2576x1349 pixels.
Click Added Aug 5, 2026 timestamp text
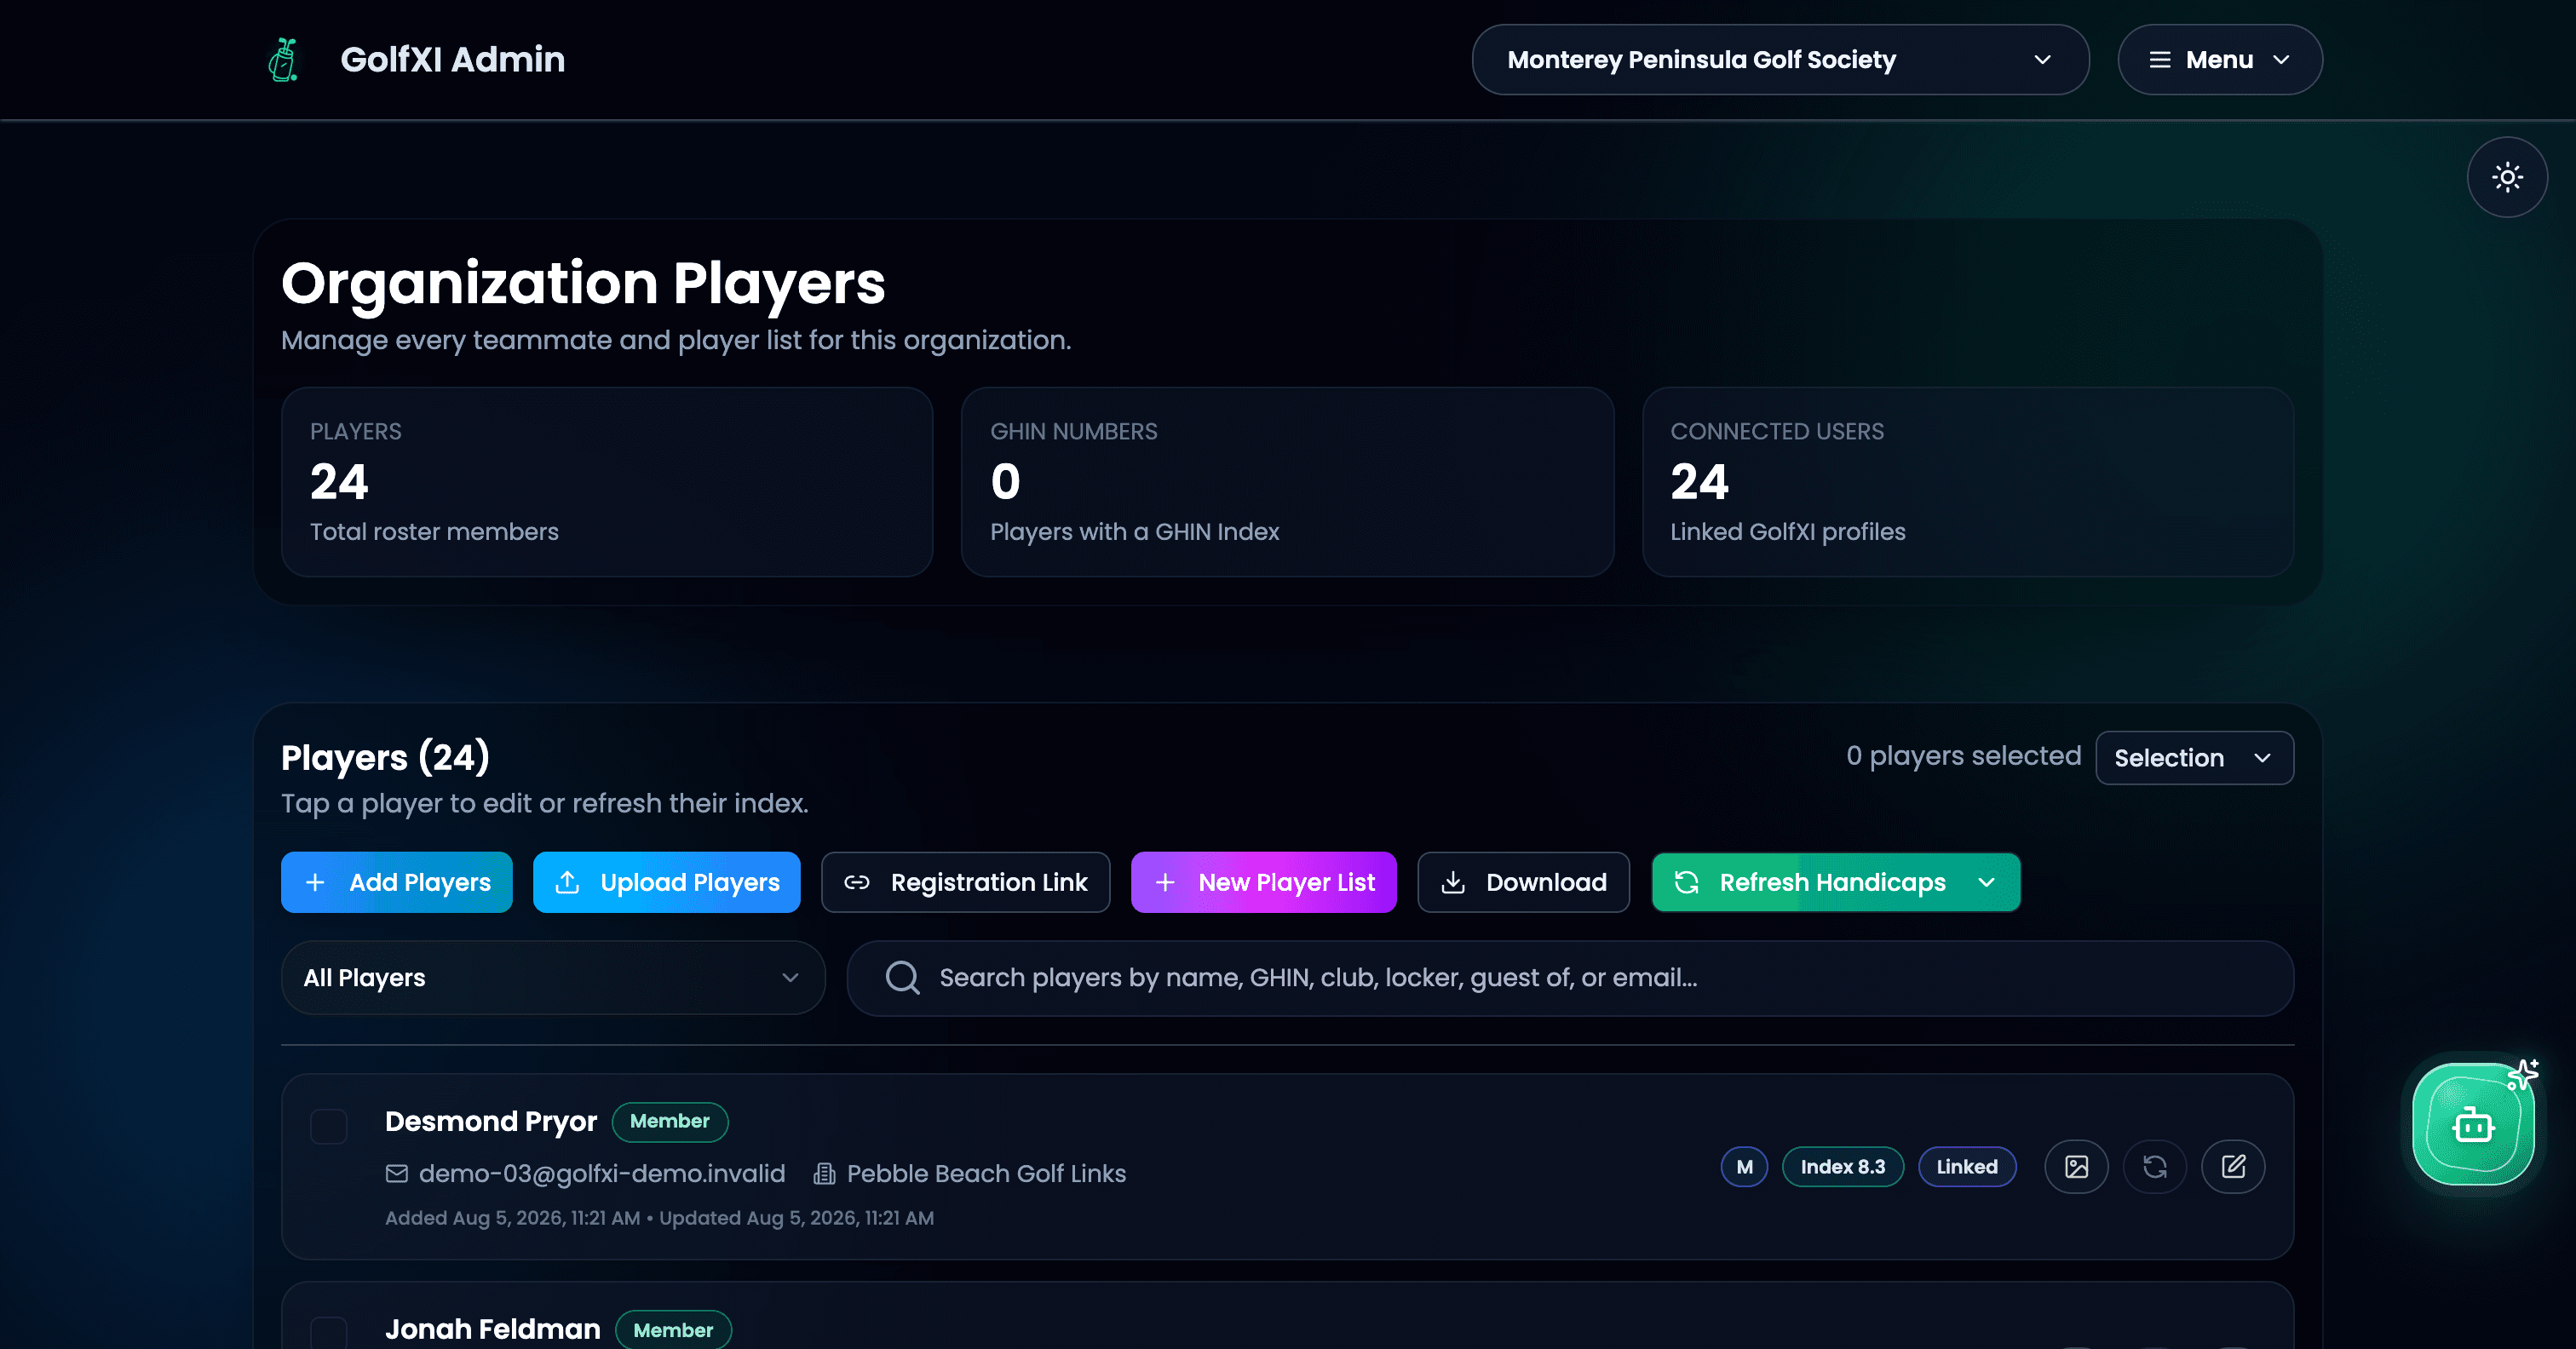[512, 1218]
